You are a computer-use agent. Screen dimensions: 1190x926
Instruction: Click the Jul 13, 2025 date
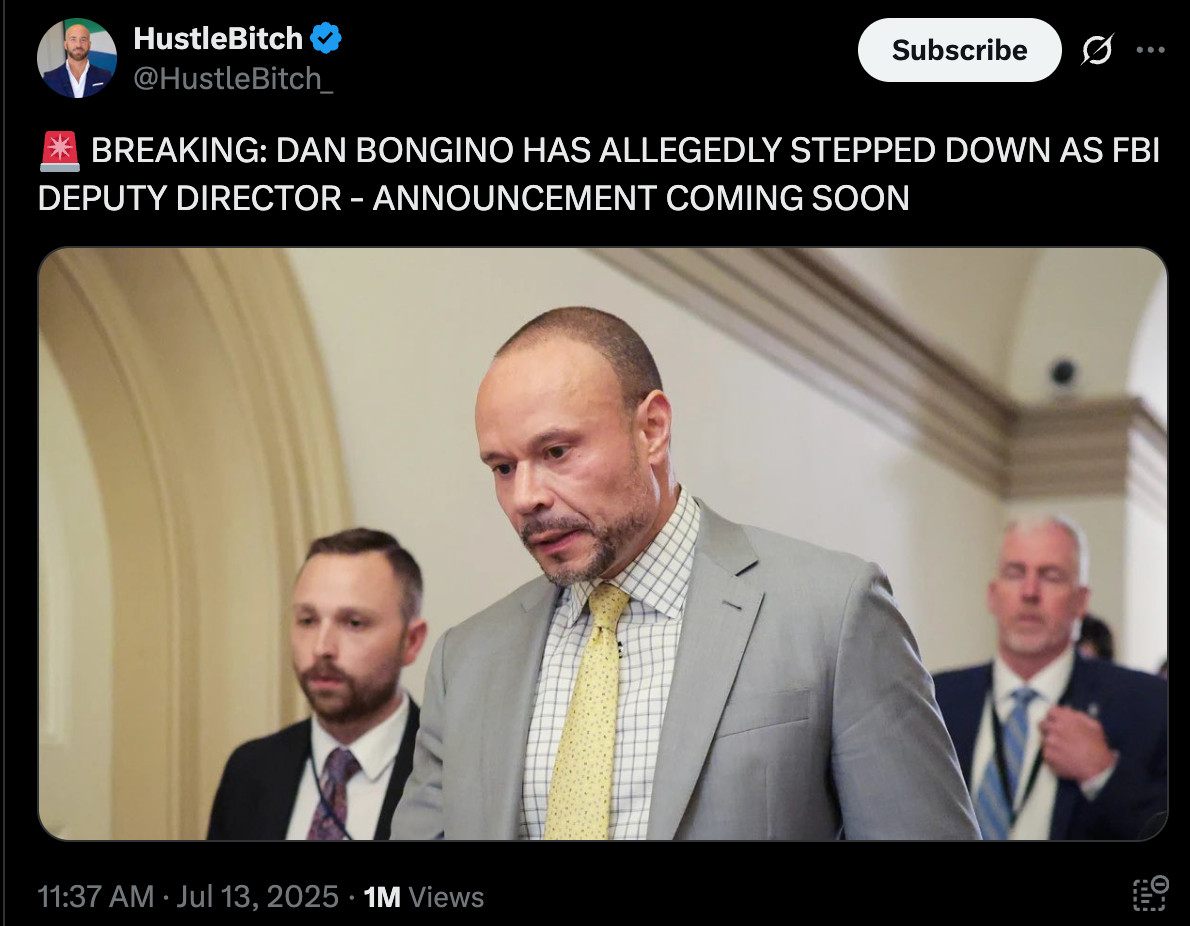coord(257,896)
